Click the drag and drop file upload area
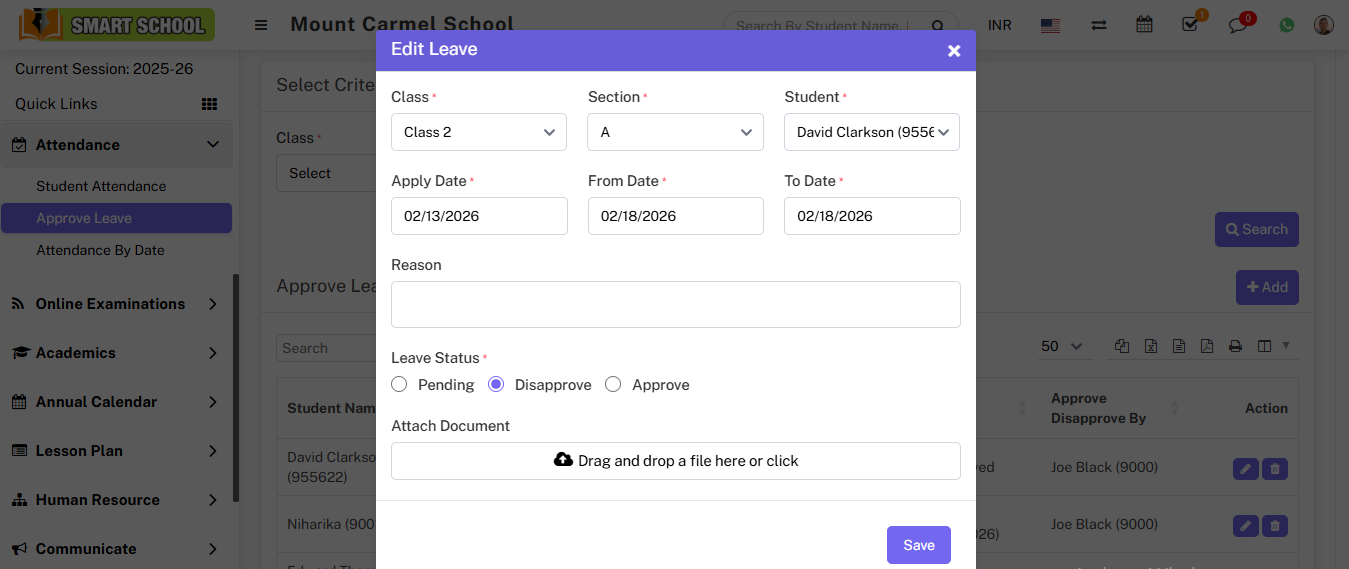This screenshot has height=569, width=1349. [x=675, y=461]
